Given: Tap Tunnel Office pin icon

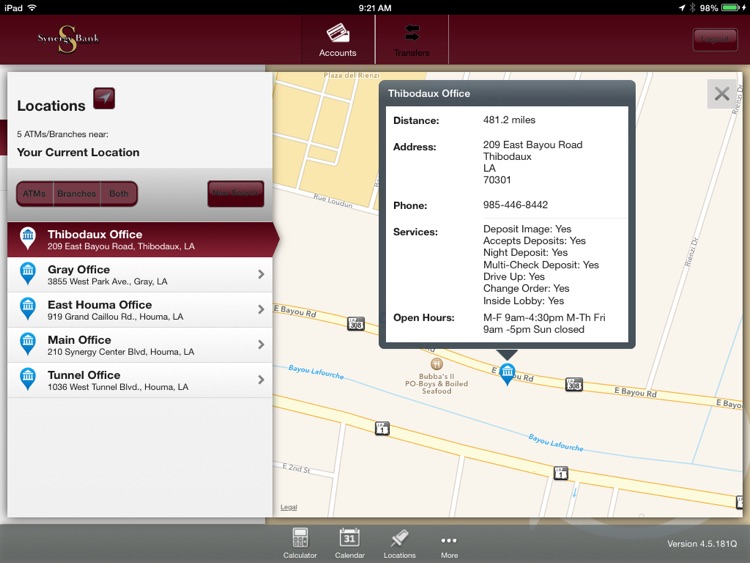Looking at the screenshot, I should 28,379.
